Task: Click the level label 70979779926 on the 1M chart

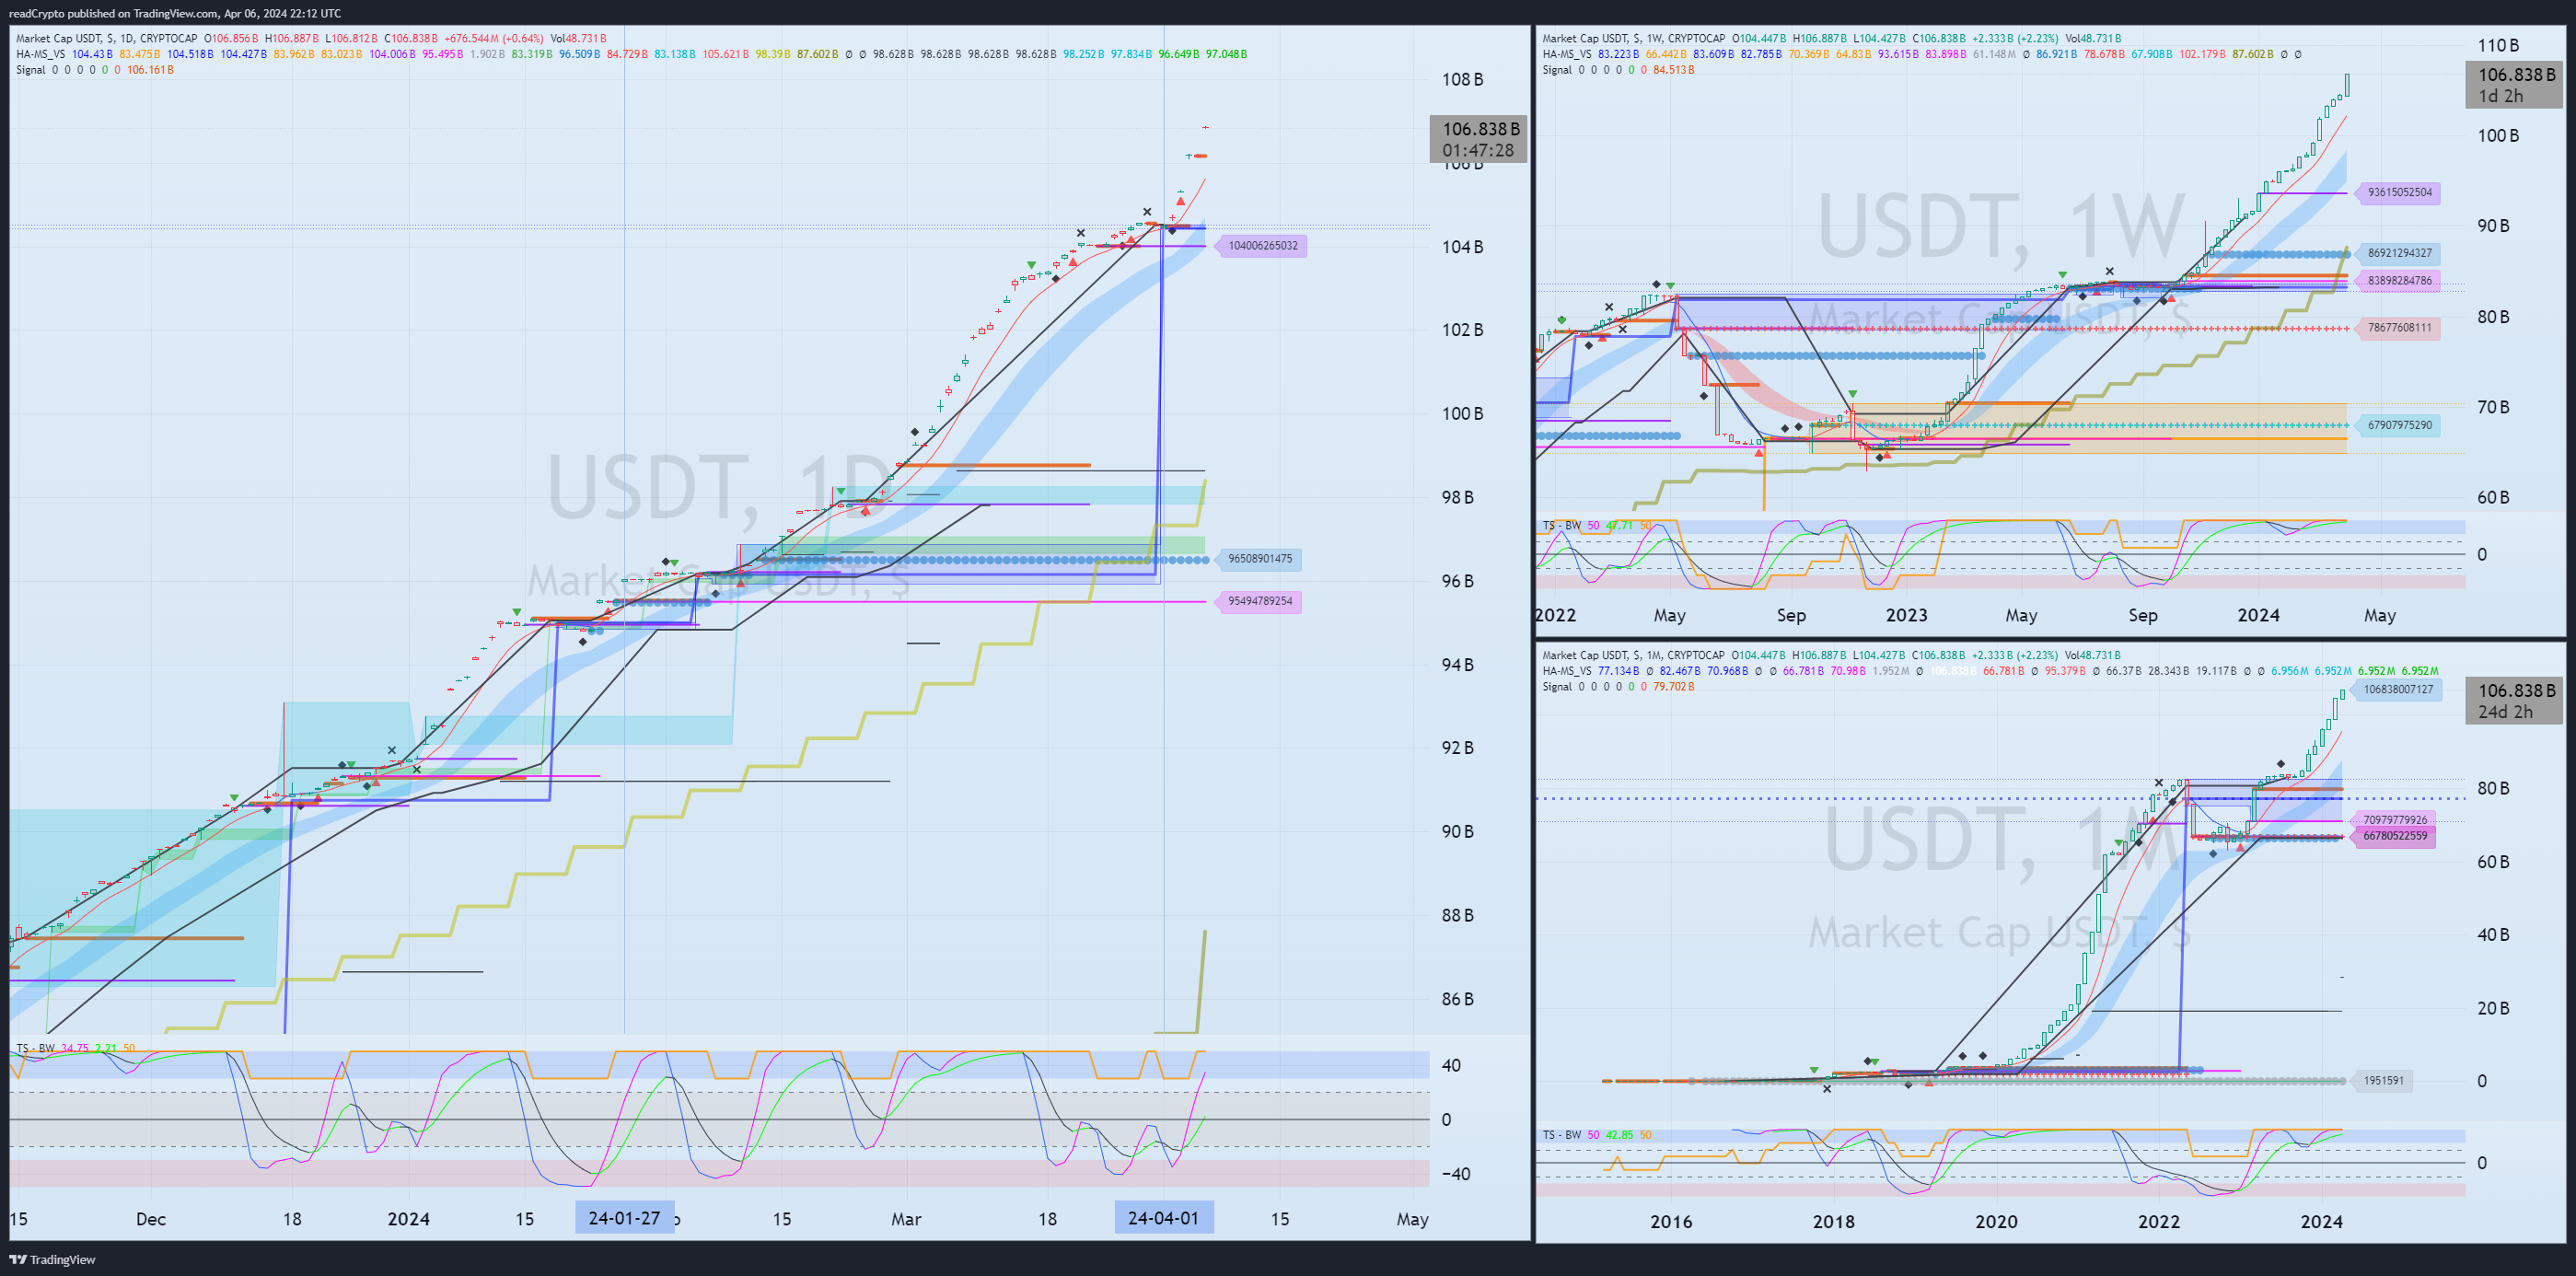Action: pos(2394,820)
